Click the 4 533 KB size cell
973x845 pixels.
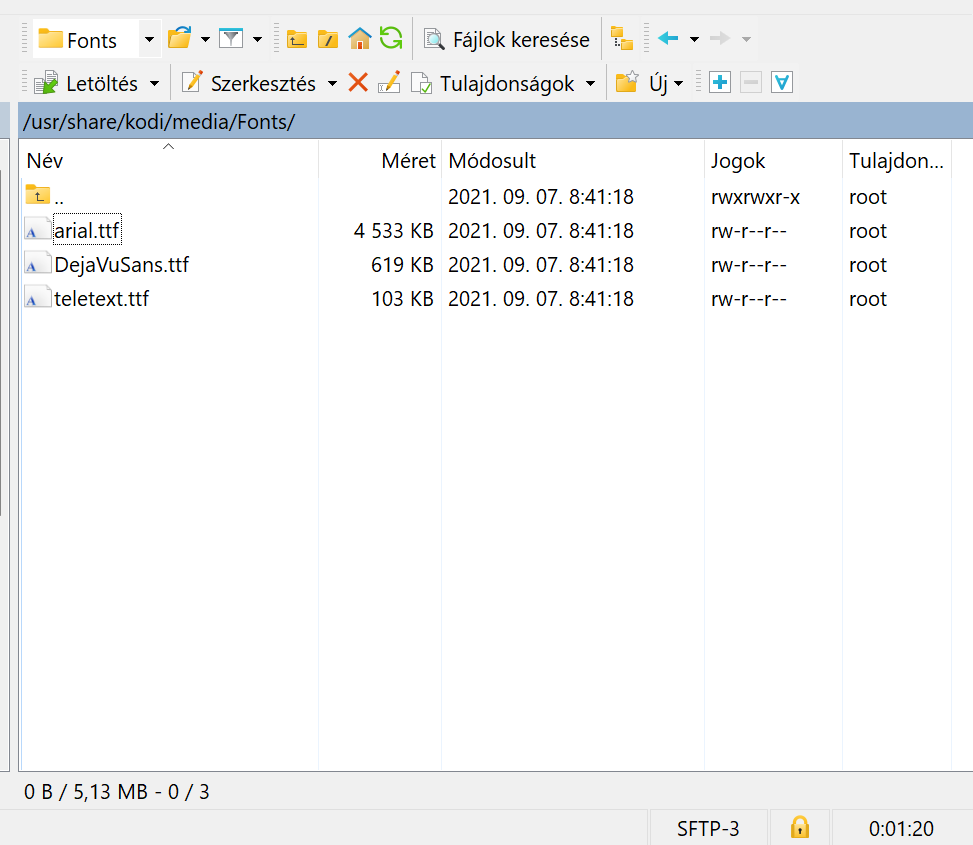point(393,230)
